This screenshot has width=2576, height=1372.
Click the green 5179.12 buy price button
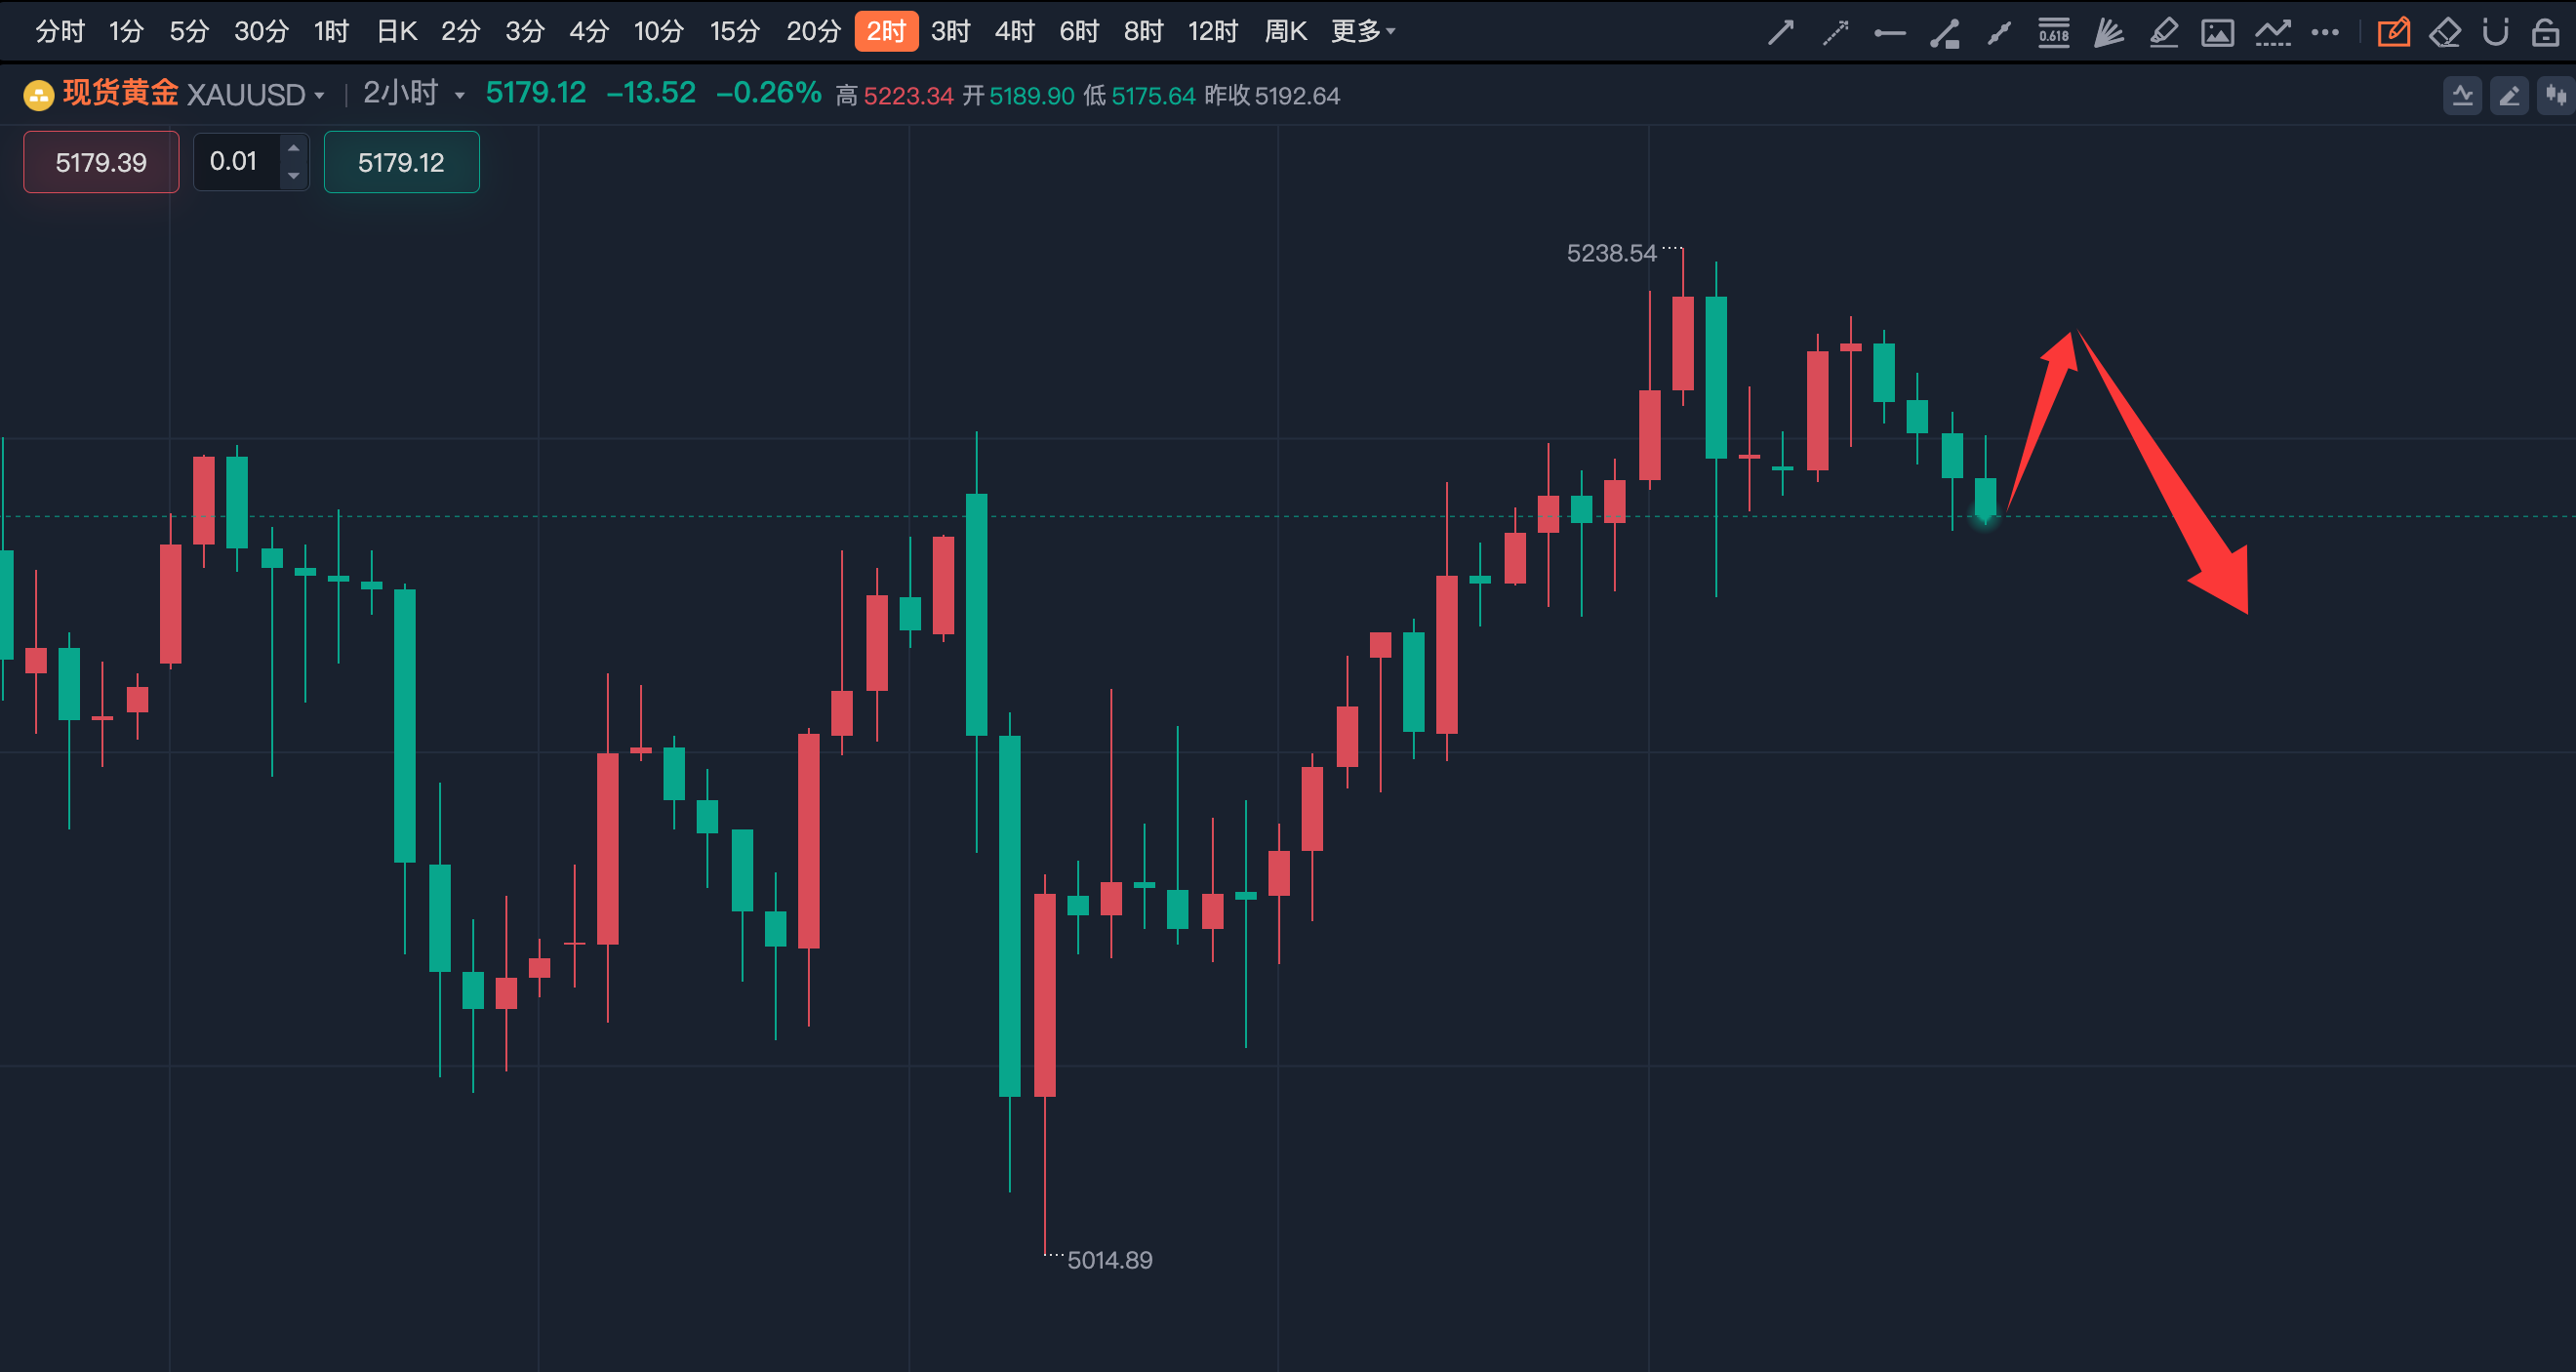tap(401, 162)
